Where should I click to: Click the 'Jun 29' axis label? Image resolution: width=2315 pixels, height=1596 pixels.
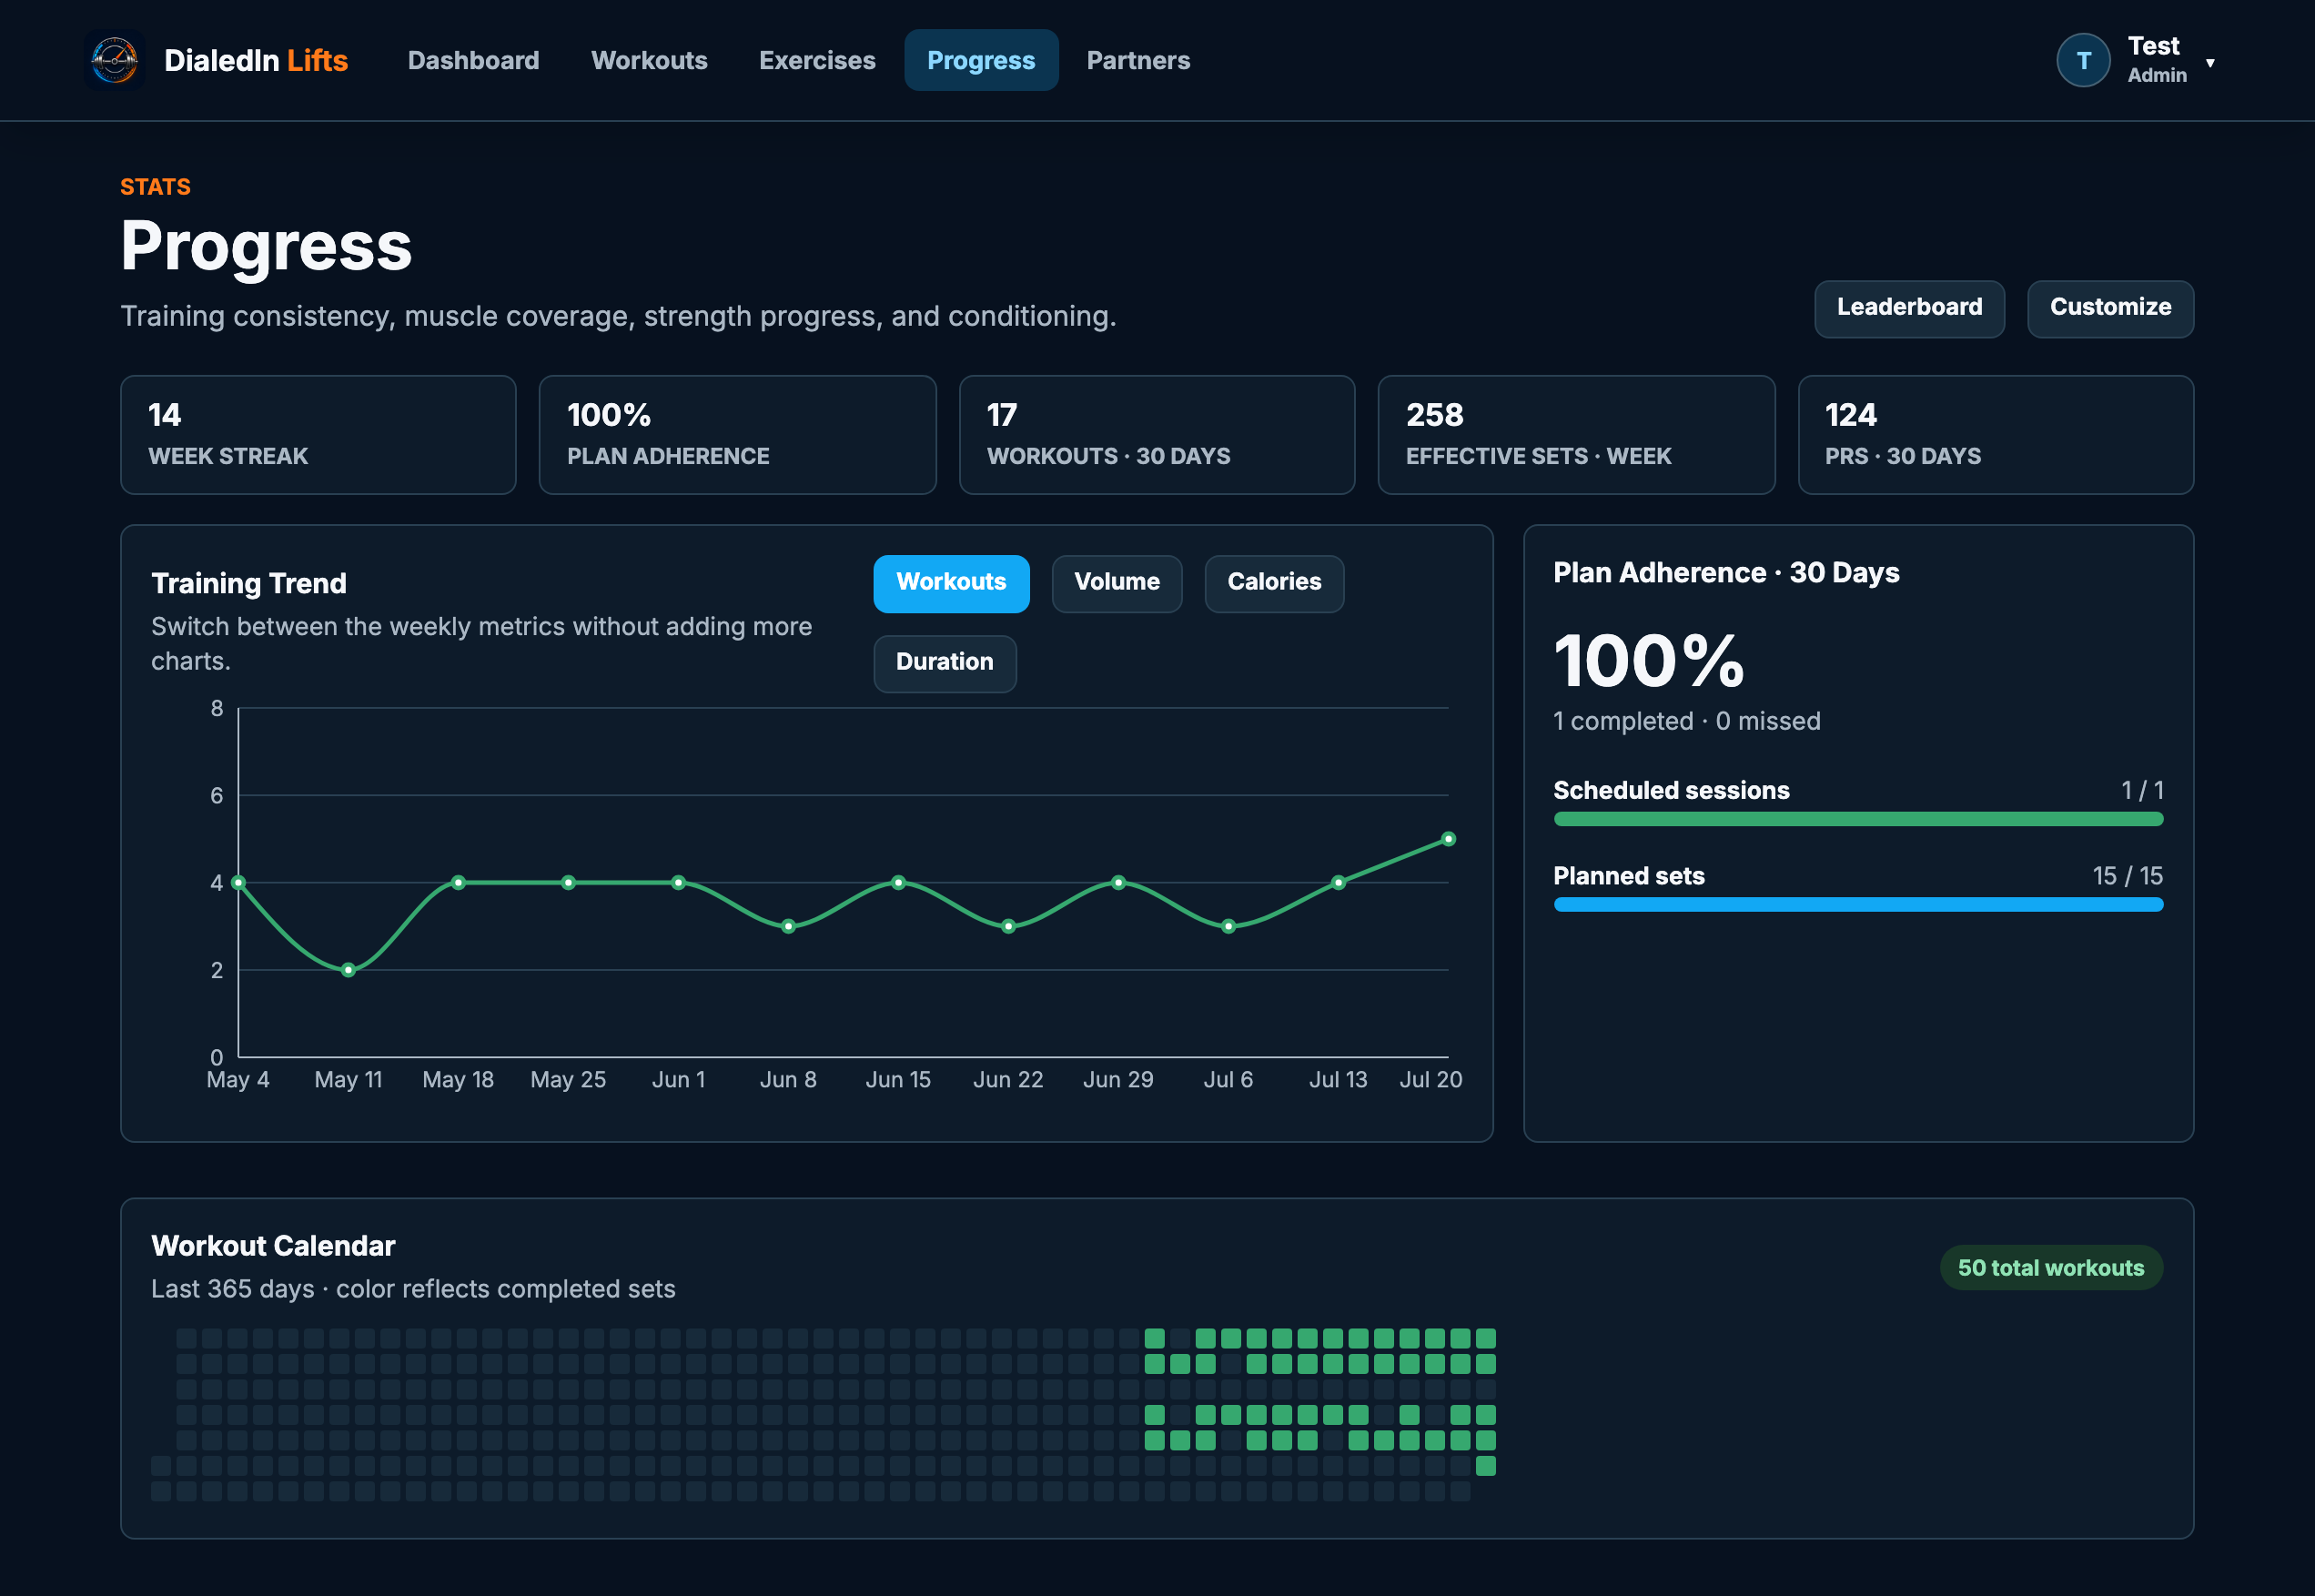point(1118,1079)
